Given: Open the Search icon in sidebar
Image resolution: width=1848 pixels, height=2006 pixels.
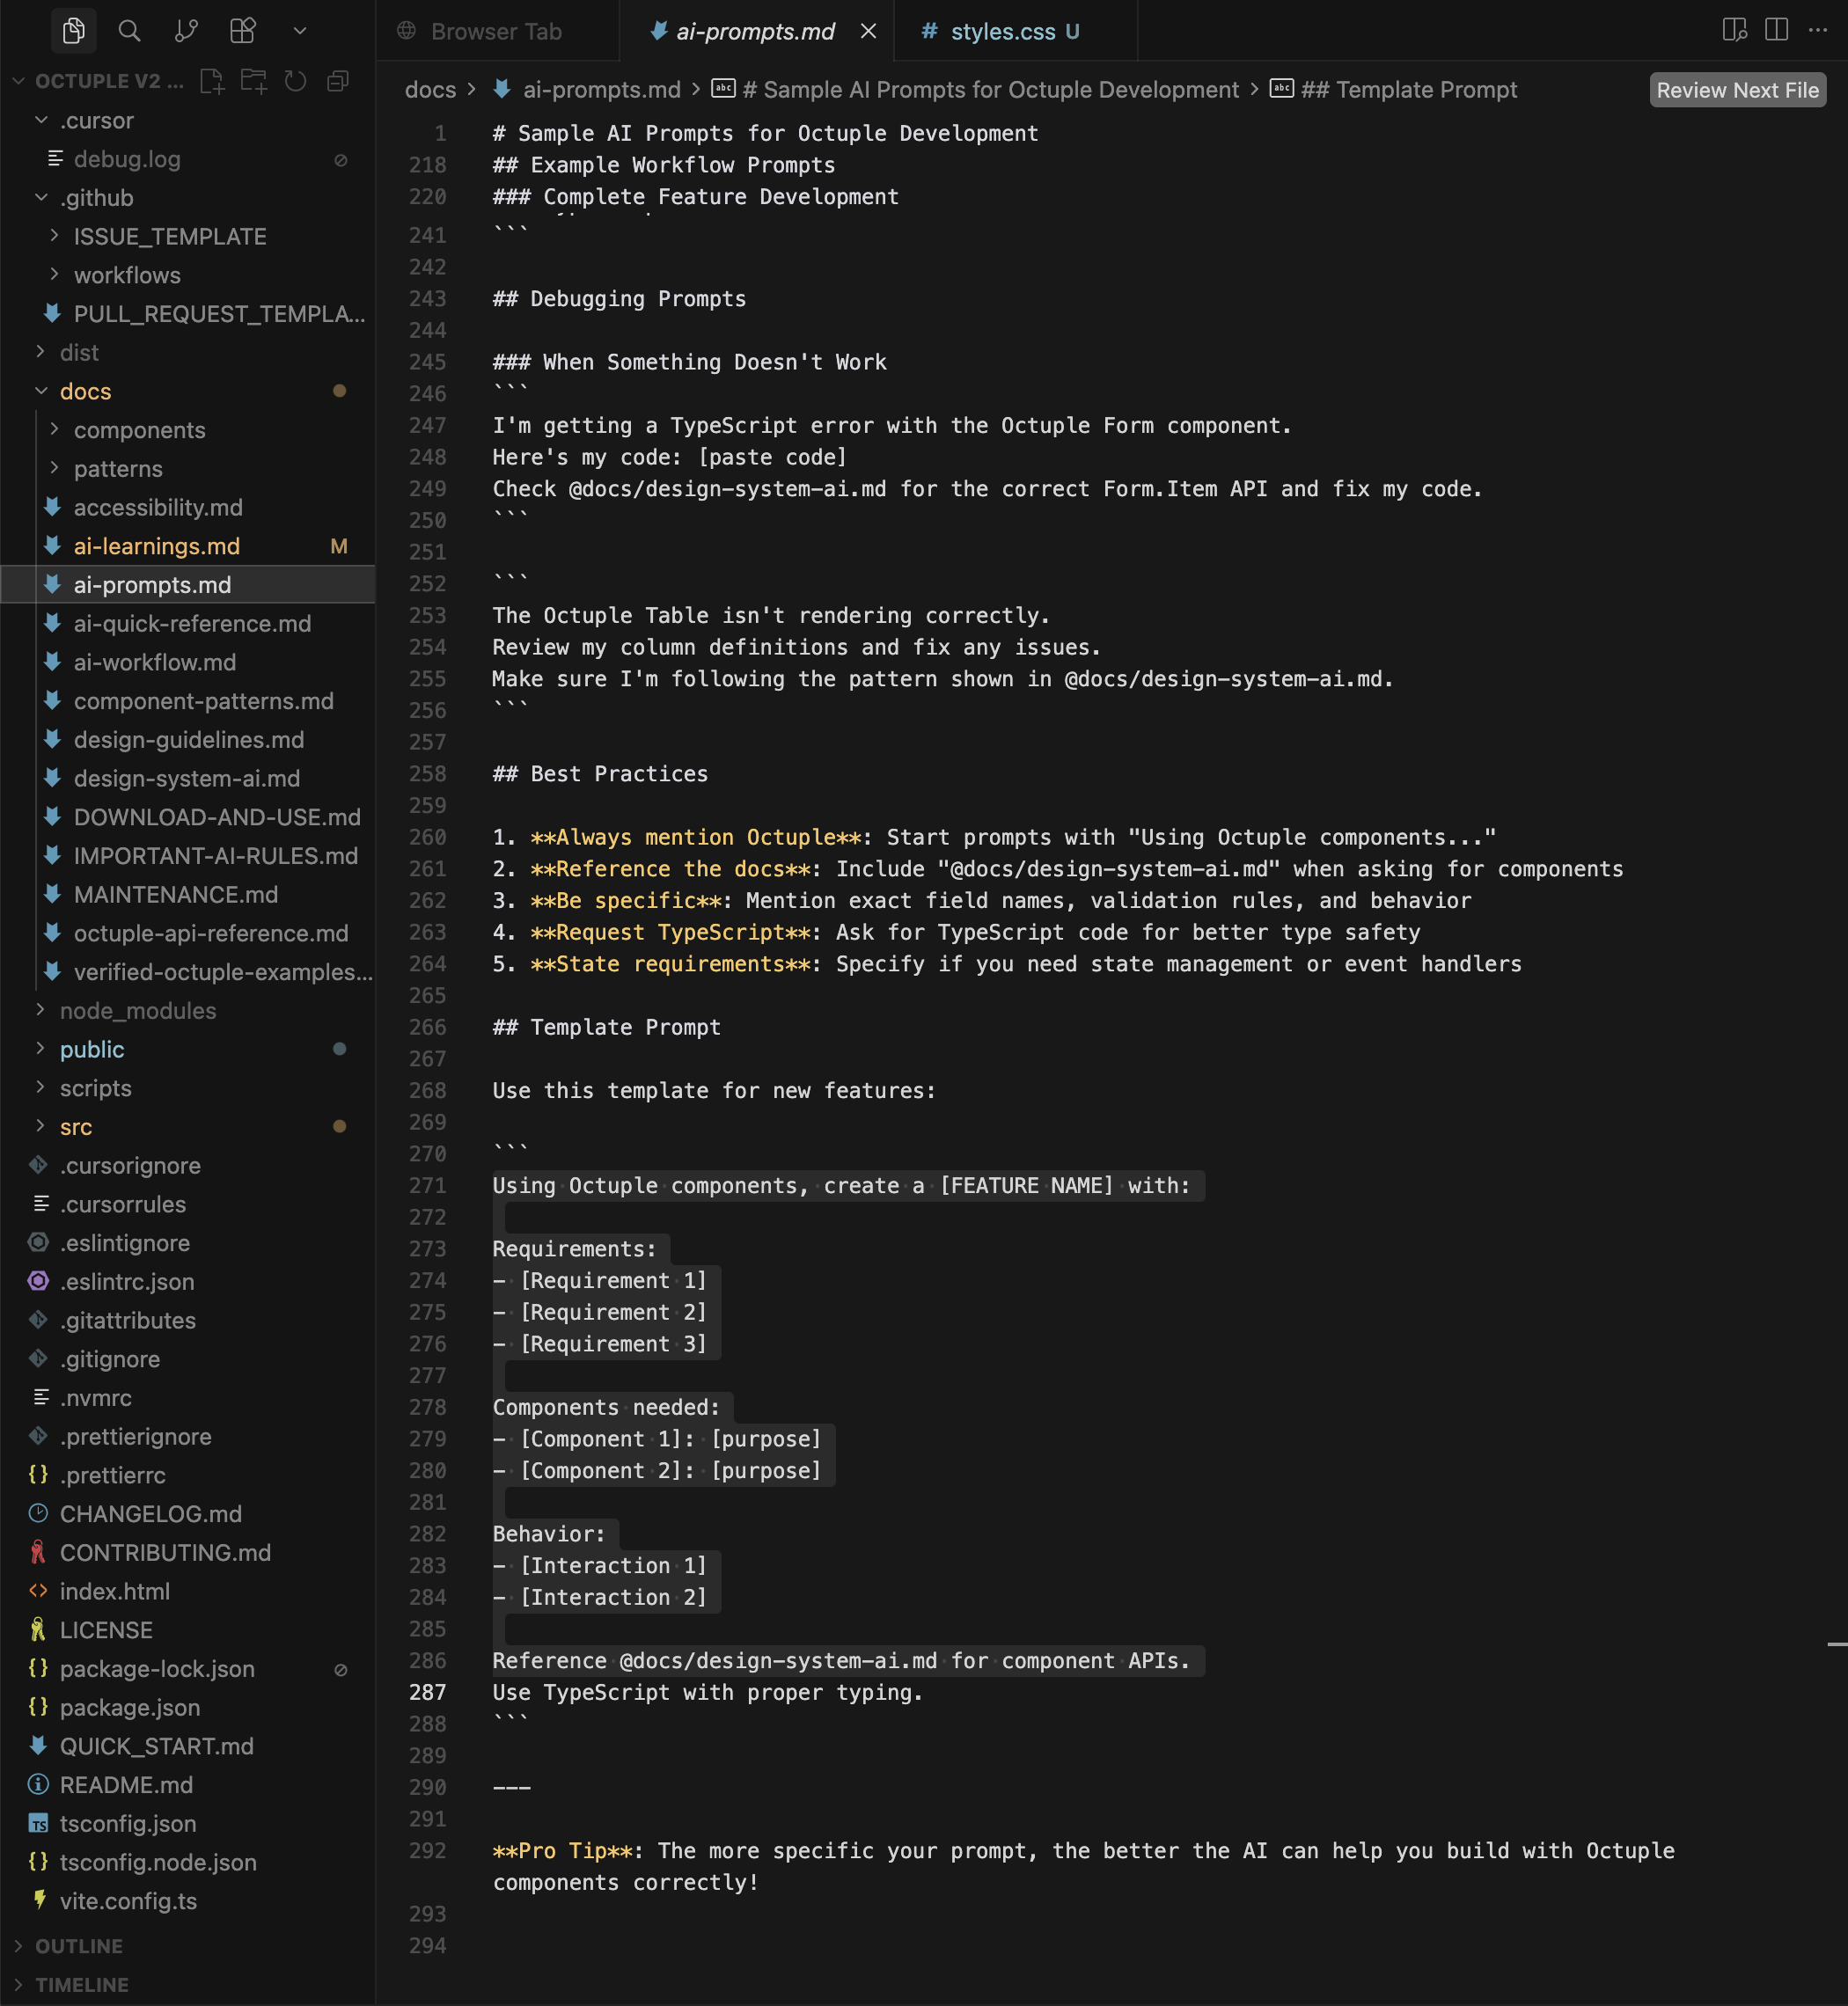Looking at the screenshot, I should coord(129,31).
